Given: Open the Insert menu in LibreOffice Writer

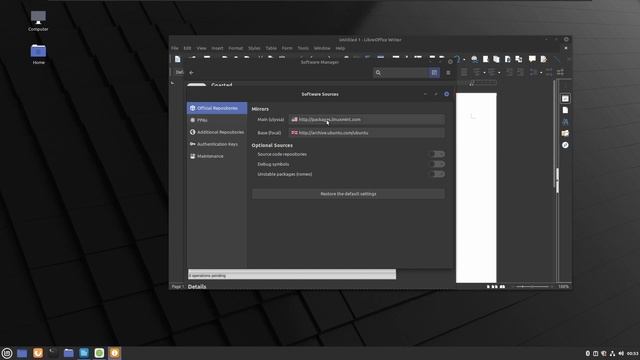Looking at the screenshot, I should pyautogui.click(x=217, y=48).
